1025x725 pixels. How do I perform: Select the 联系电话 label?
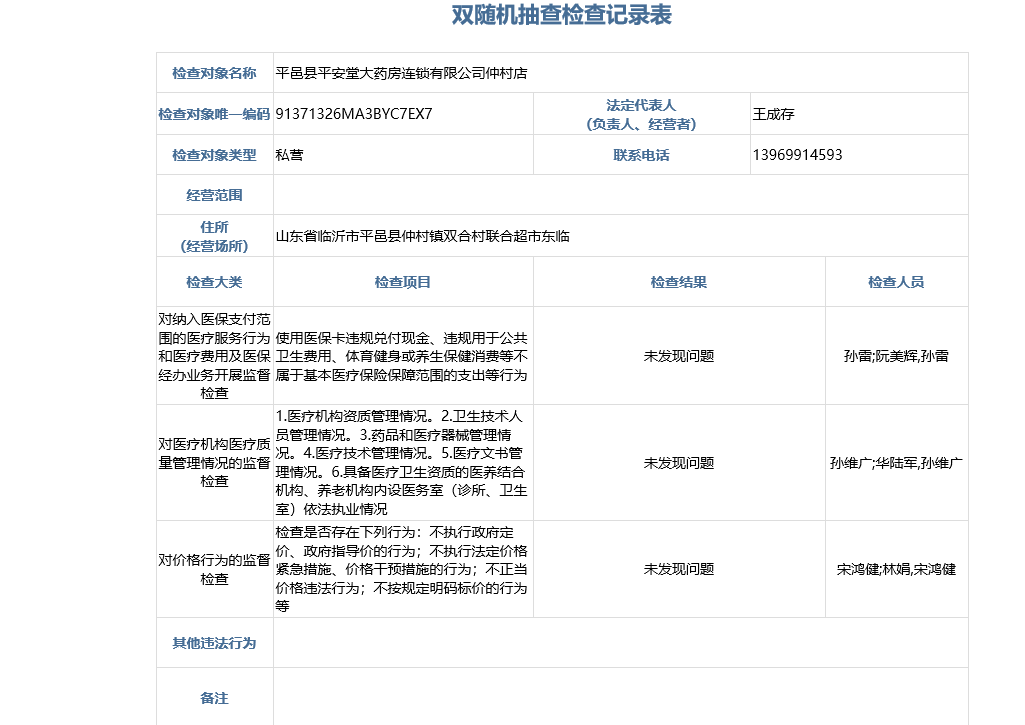(x=641, y=155)
